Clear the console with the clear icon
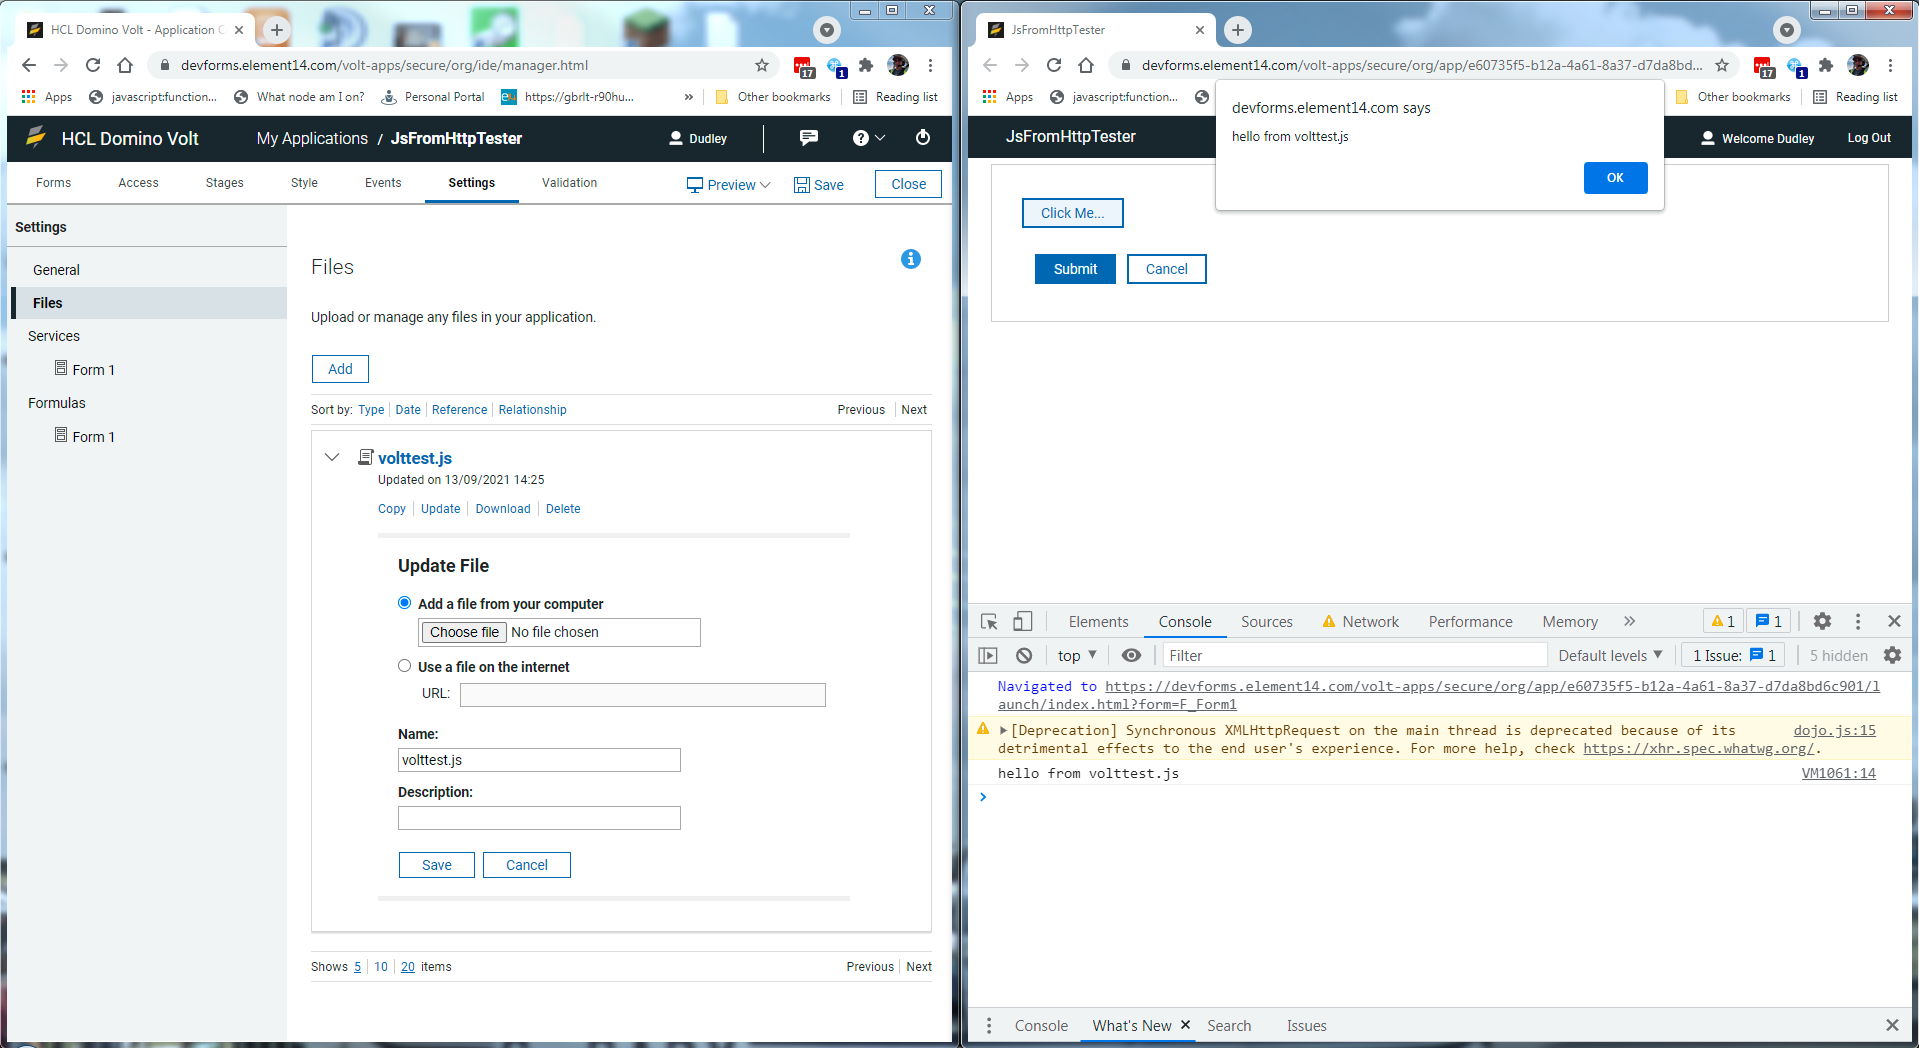 [x=1024, y=655]
